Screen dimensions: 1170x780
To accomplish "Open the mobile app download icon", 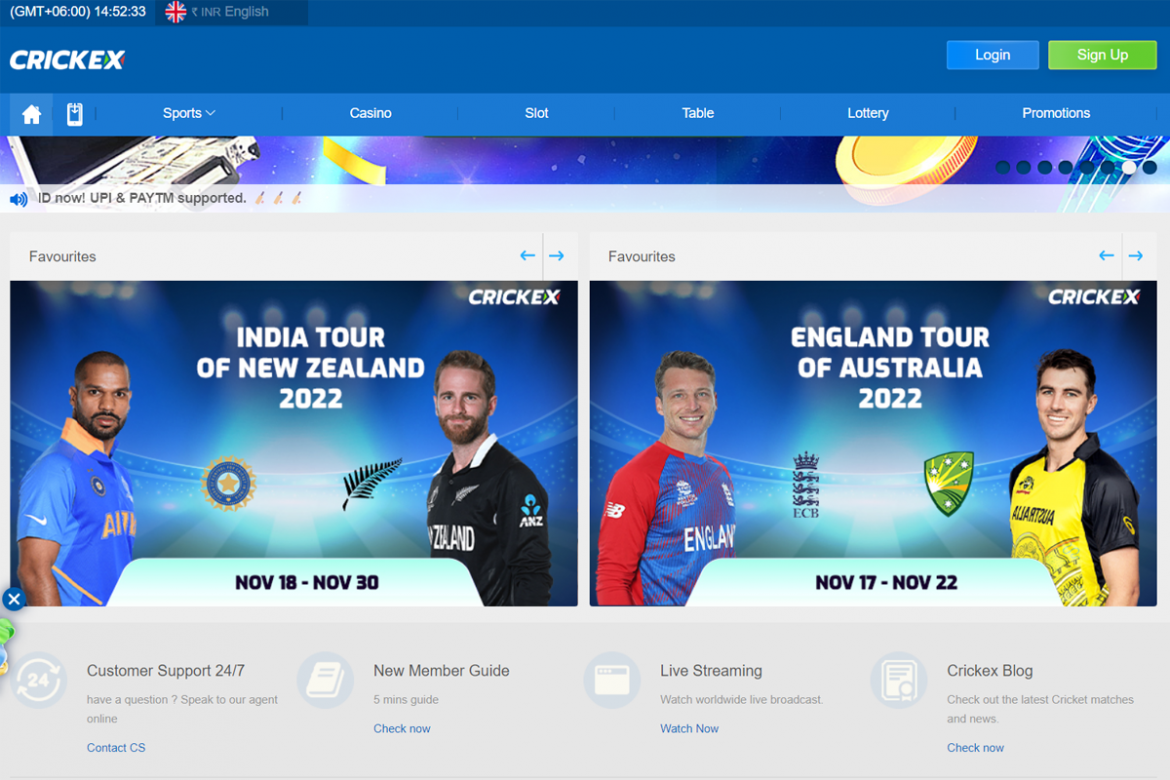I will coord(75,114).
